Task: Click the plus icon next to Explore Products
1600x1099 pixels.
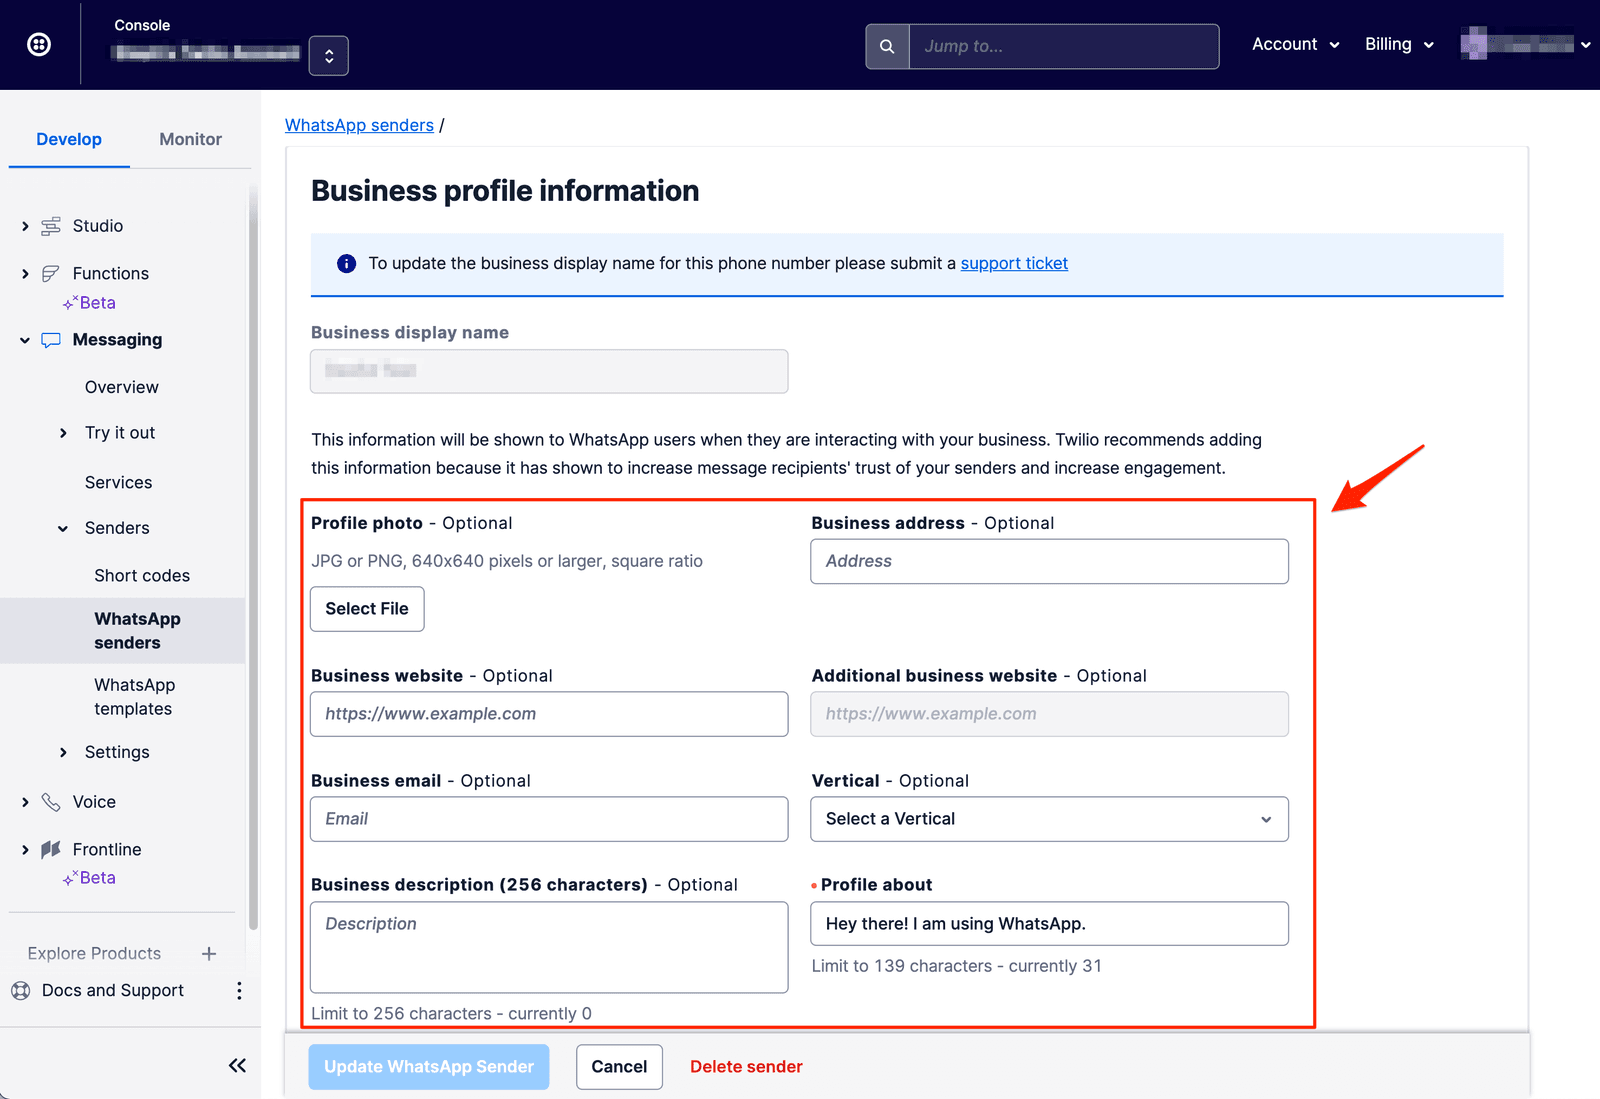Action: click(208, 953)
